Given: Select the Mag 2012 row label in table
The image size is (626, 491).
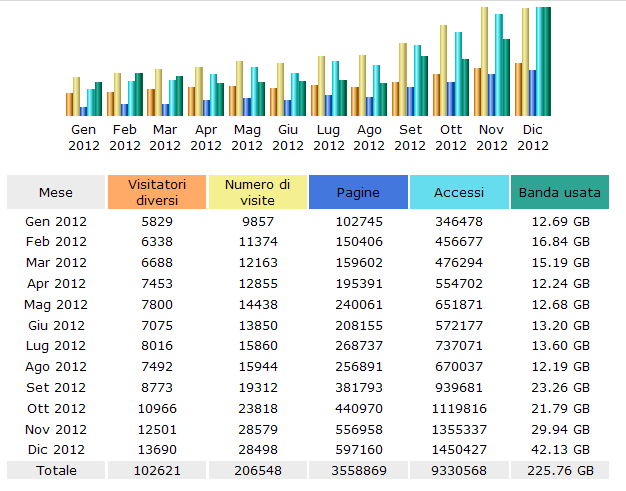Looking at the screenshot, I should click(x=56, y=305).
